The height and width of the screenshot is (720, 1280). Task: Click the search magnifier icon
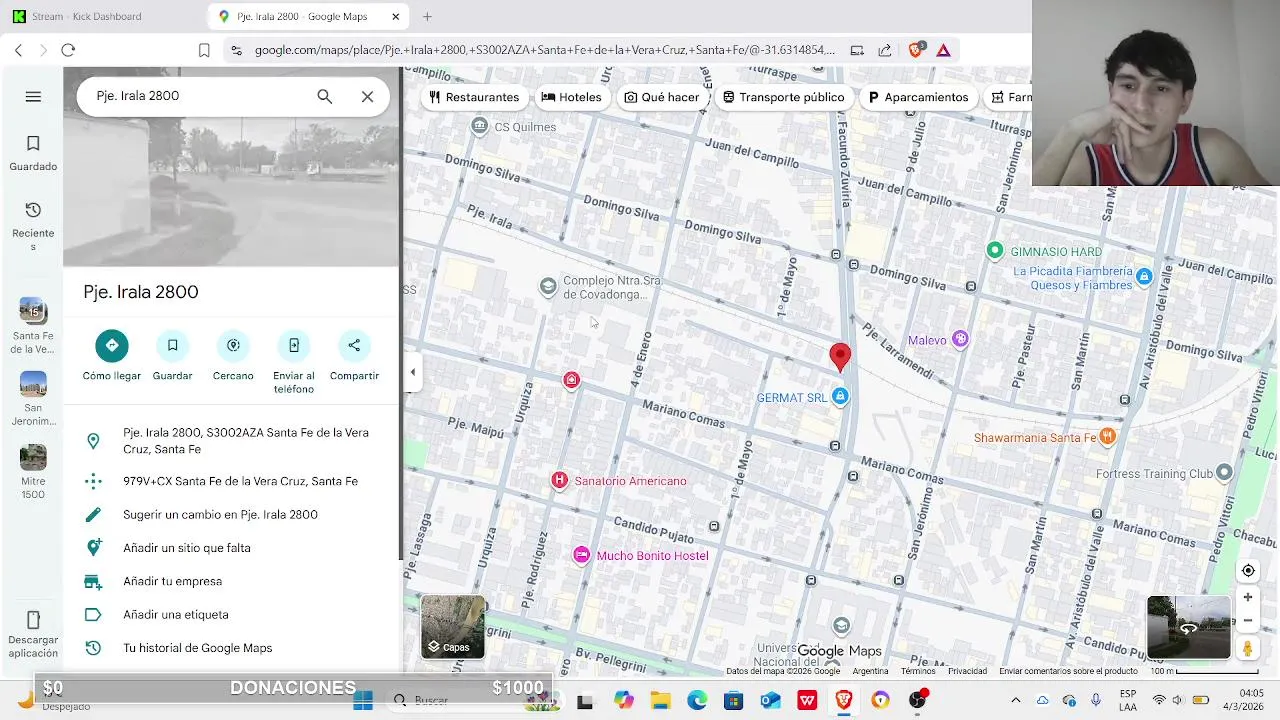pos(324,96)
